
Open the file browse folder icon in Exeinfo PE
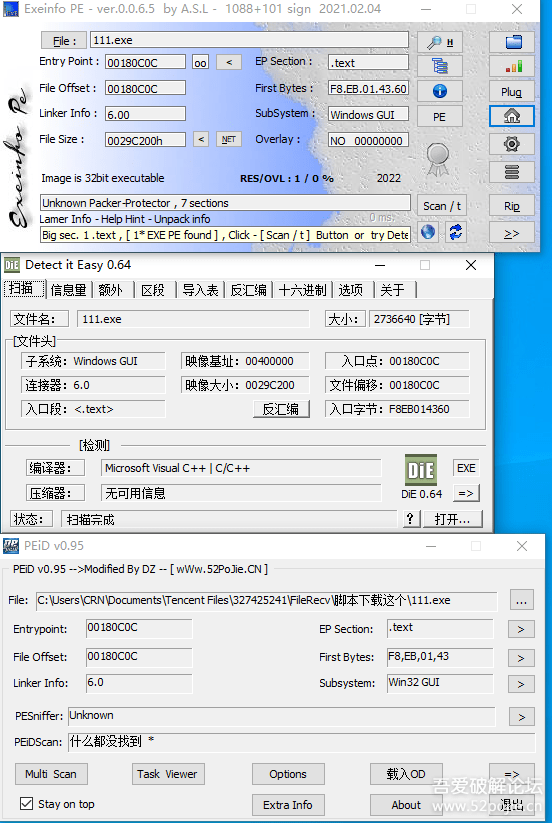click(x=512, y=43)
